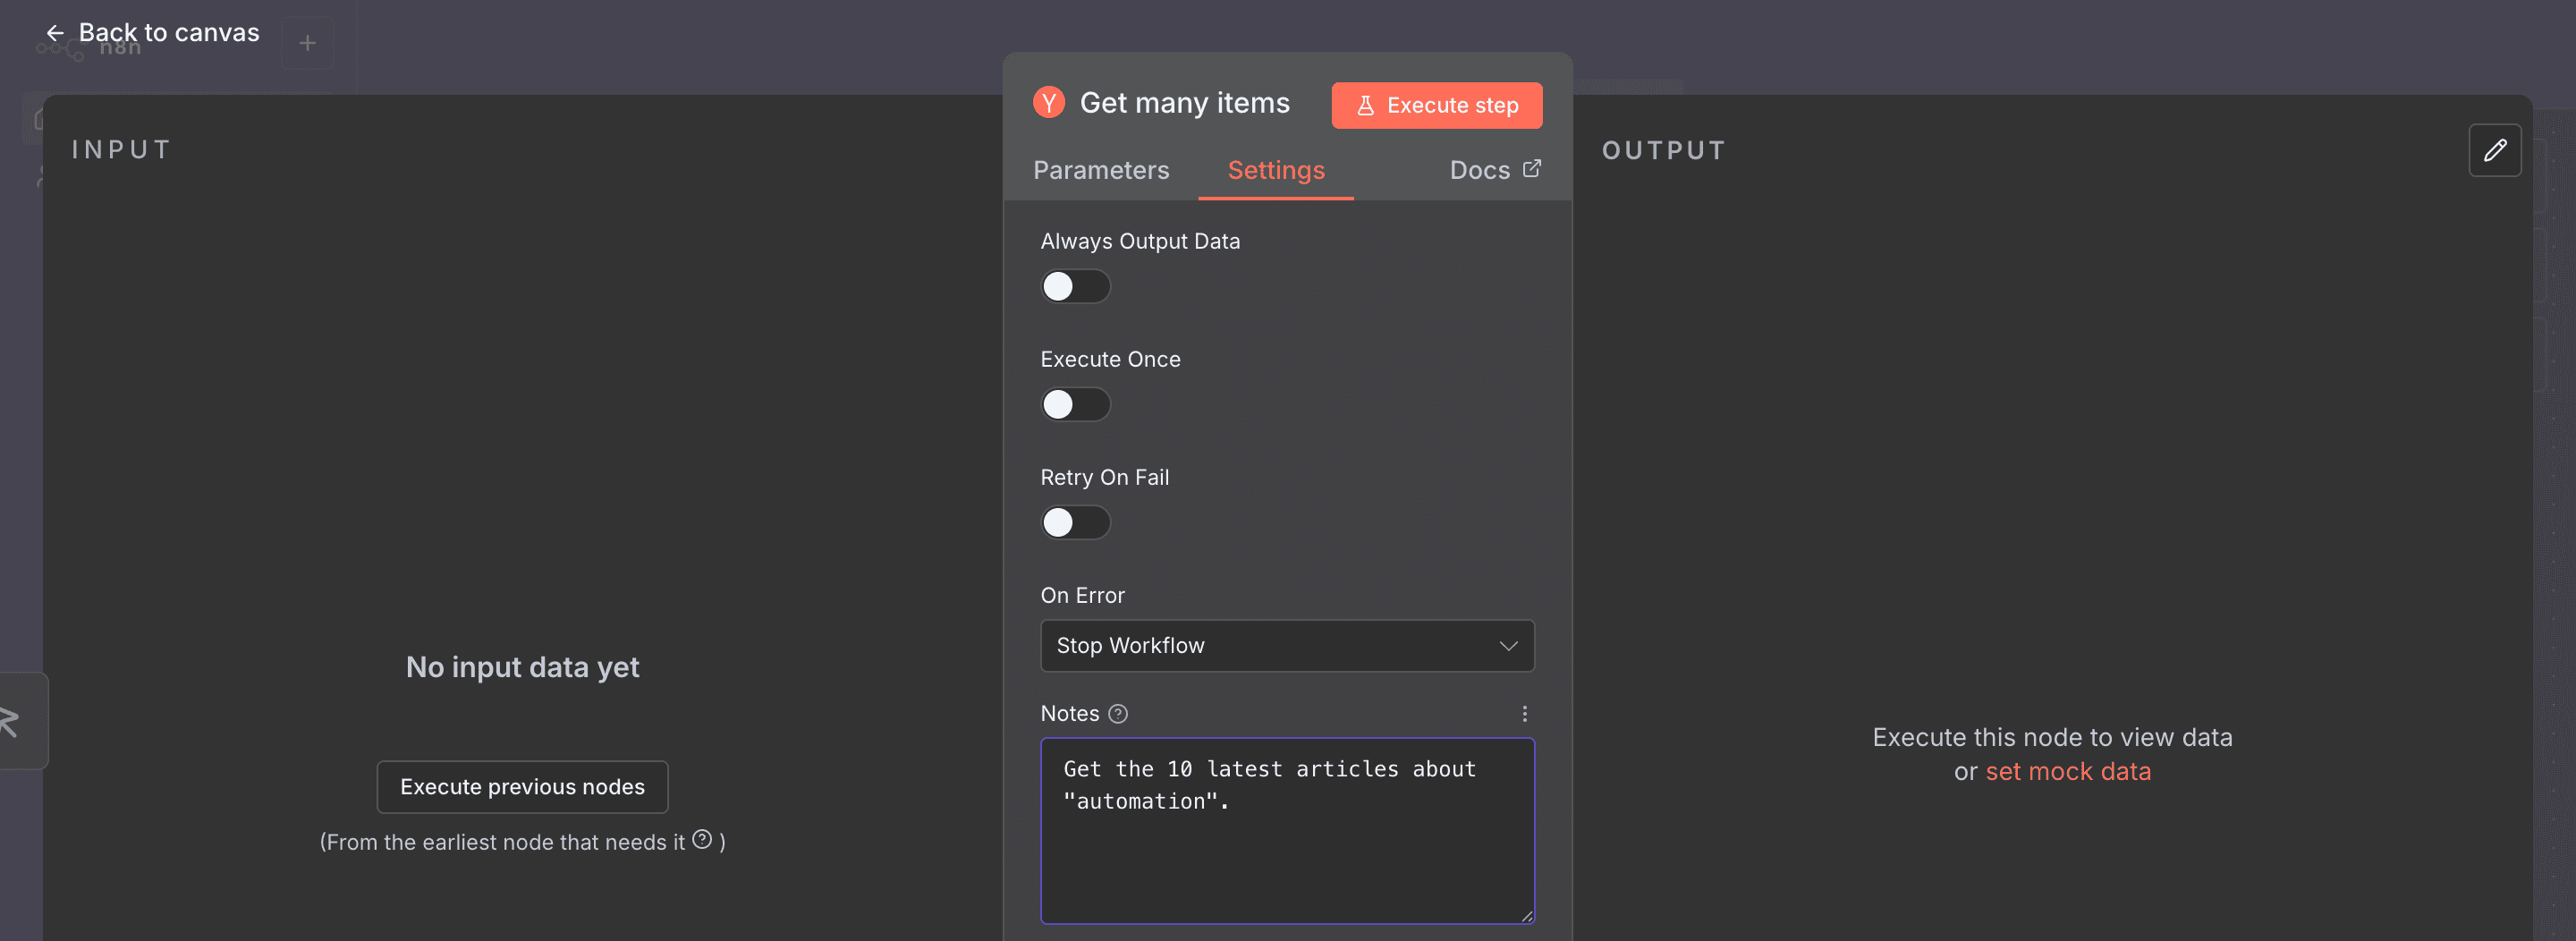Click the earliest node help icon
The height and width of the screenshot is (941, 2576).
(x=702, y=839)
